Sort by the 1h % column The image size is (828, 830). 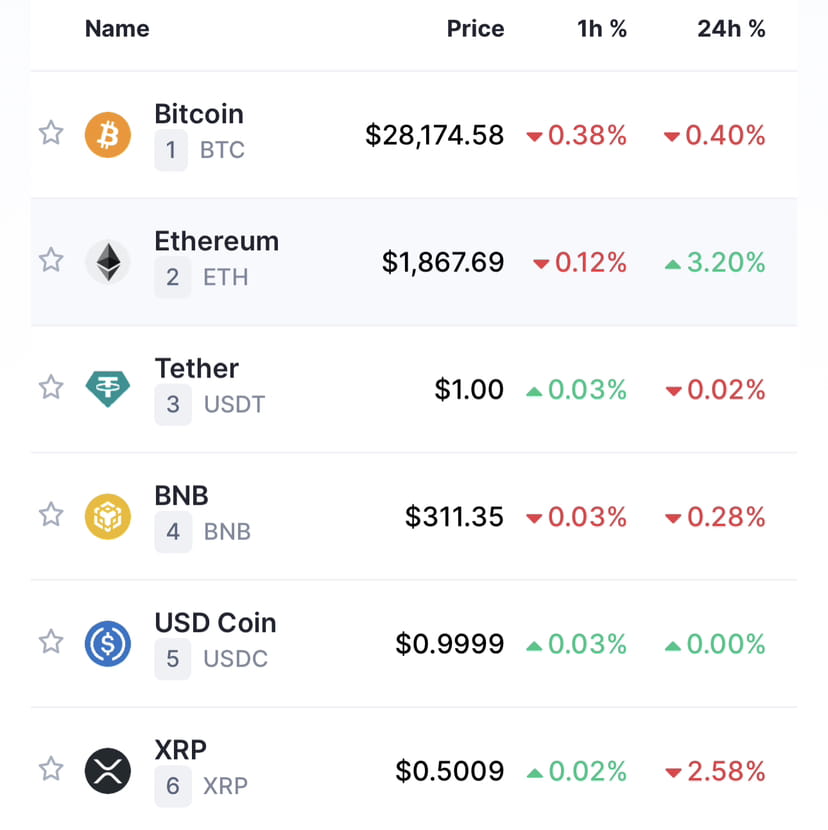click(602, 29)
